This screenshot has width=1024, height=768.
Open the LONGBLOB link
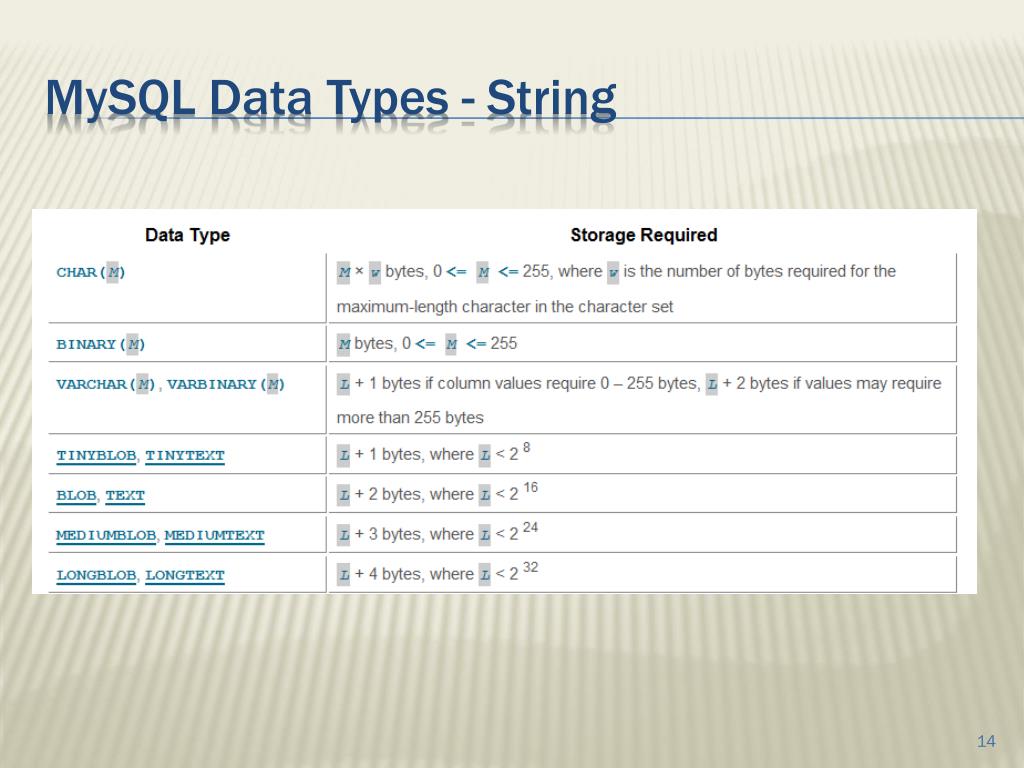click(x=96, y=575)
